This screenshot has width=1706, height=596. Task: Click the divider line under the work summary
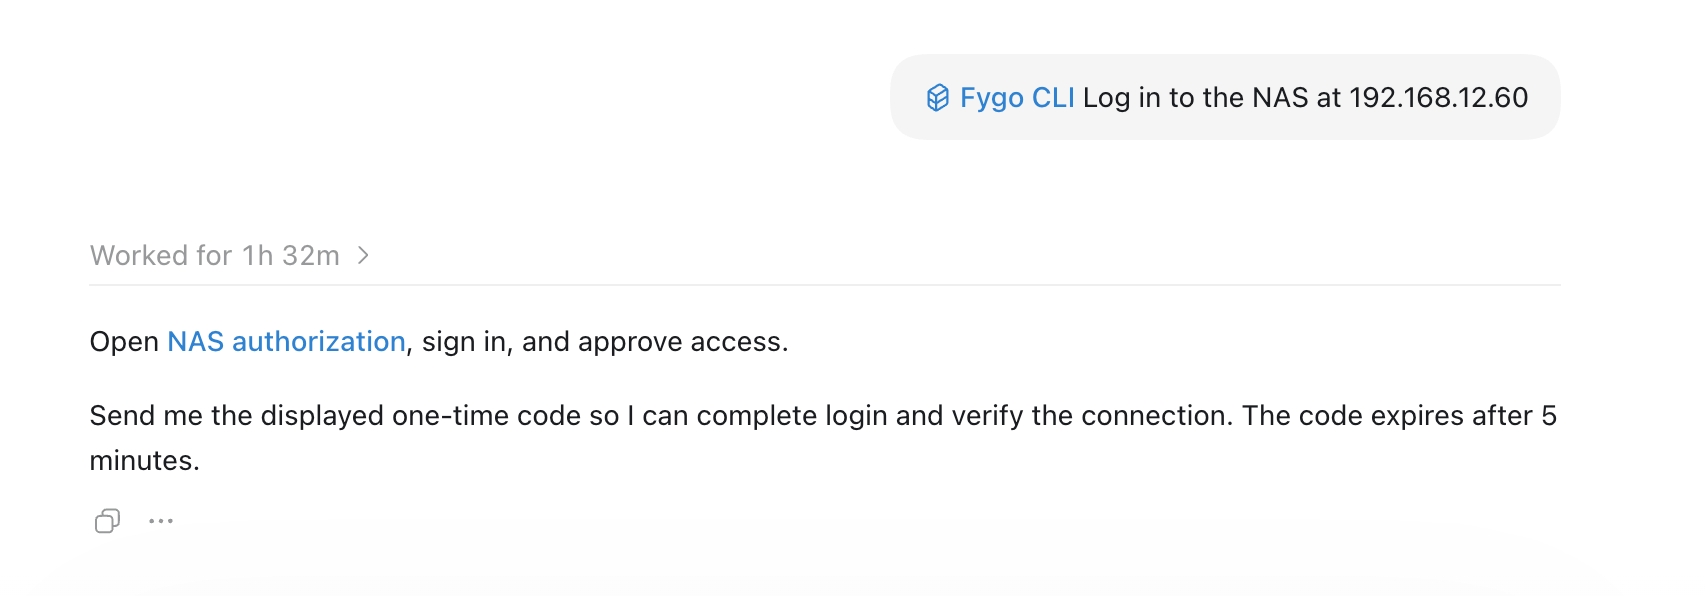[x=825, y=285]
